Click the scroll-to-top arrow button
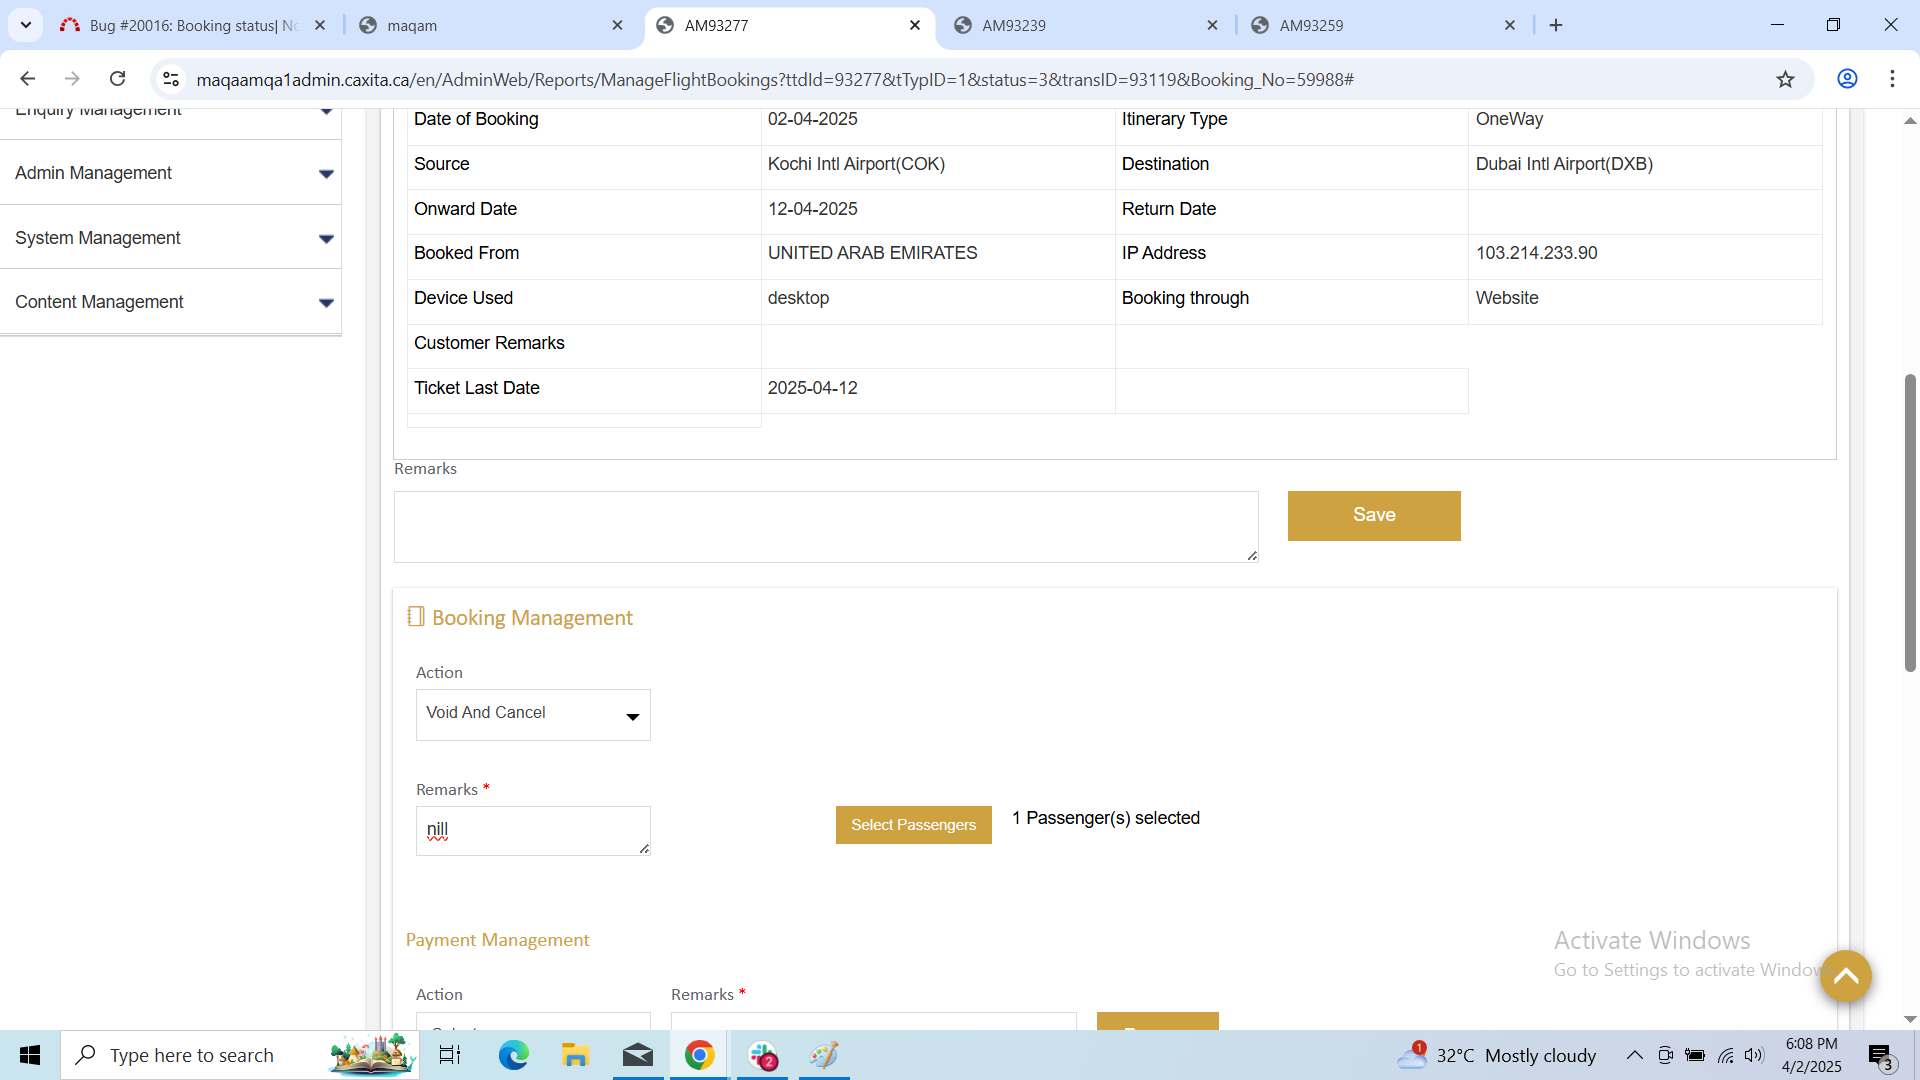Image resolution: width=1920 pixels, height=1080 pixels. click(x=1845, y=976)
